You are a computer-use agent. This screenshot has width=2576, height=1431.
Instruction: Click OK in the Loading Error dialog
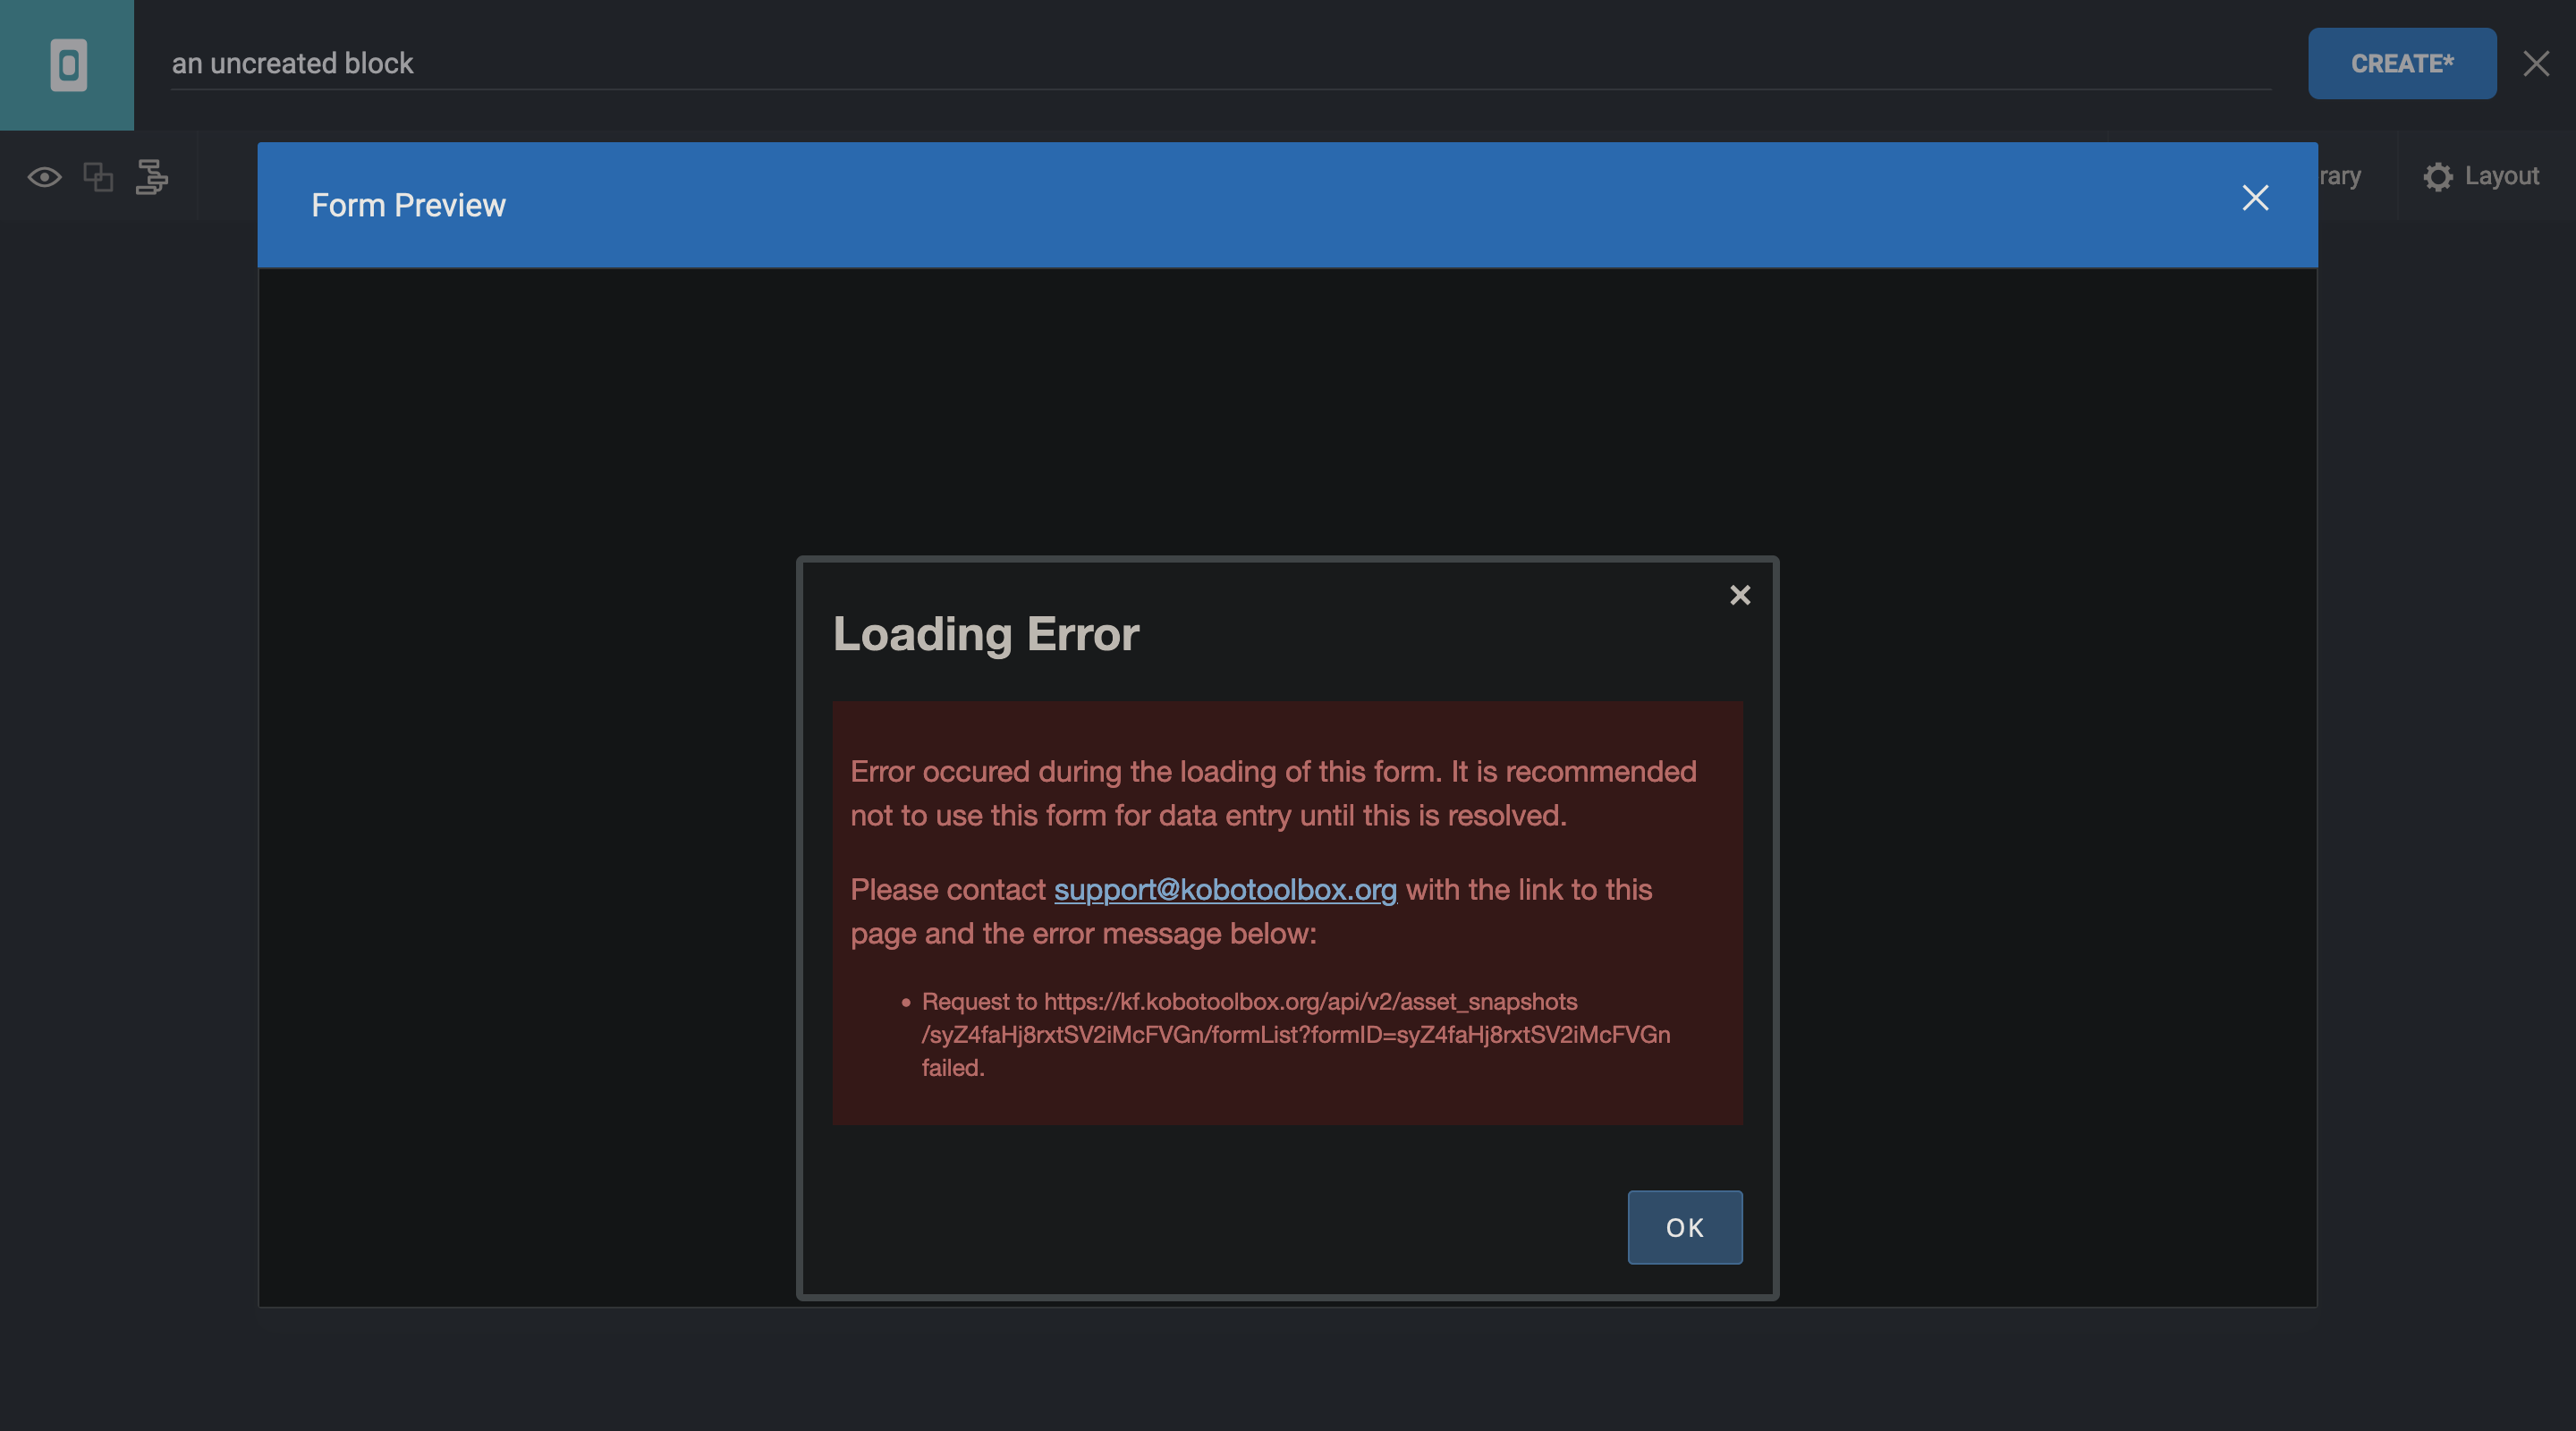[1684, 1227]
